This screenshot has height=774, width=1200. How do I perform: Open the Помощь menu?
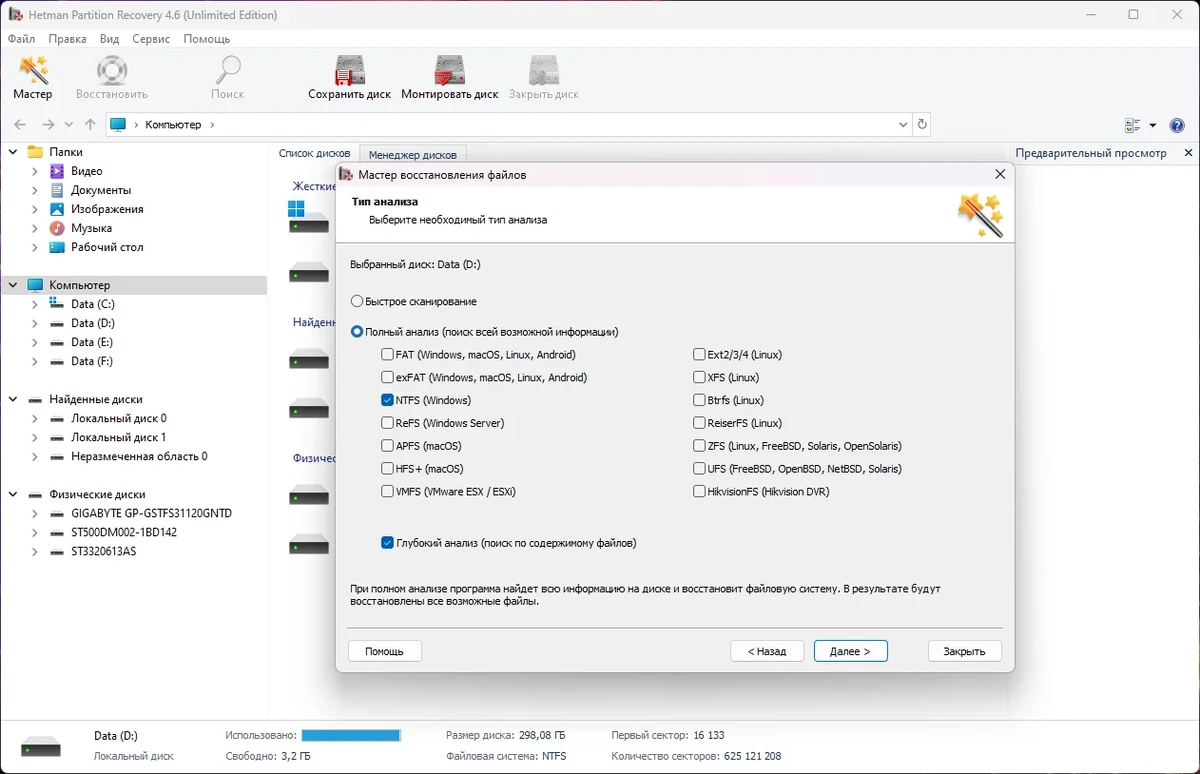point(207,39)
